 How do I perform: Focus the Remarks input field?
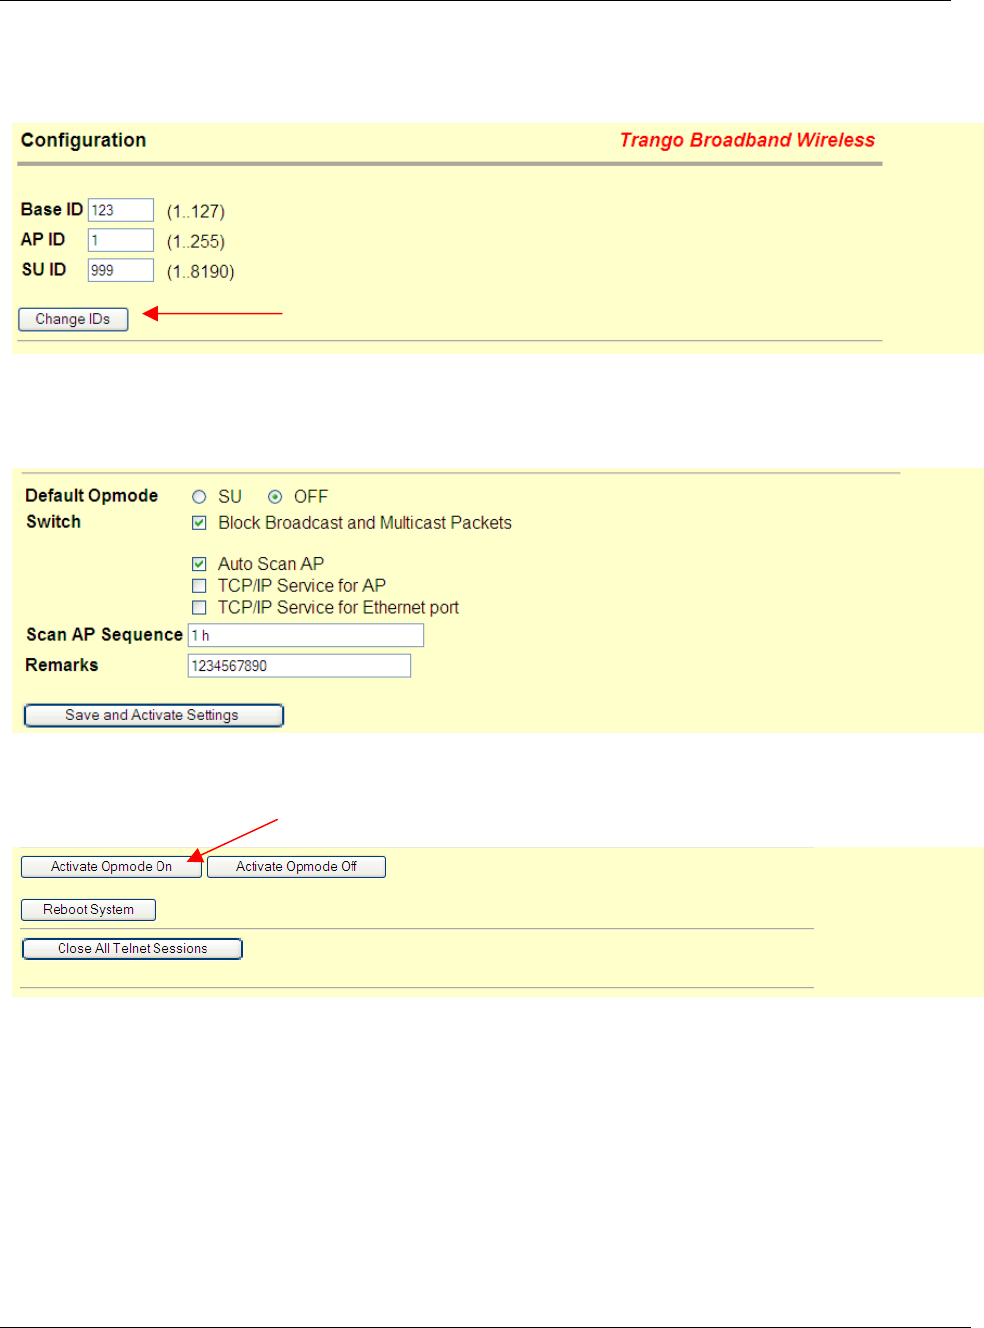(299, 666)
